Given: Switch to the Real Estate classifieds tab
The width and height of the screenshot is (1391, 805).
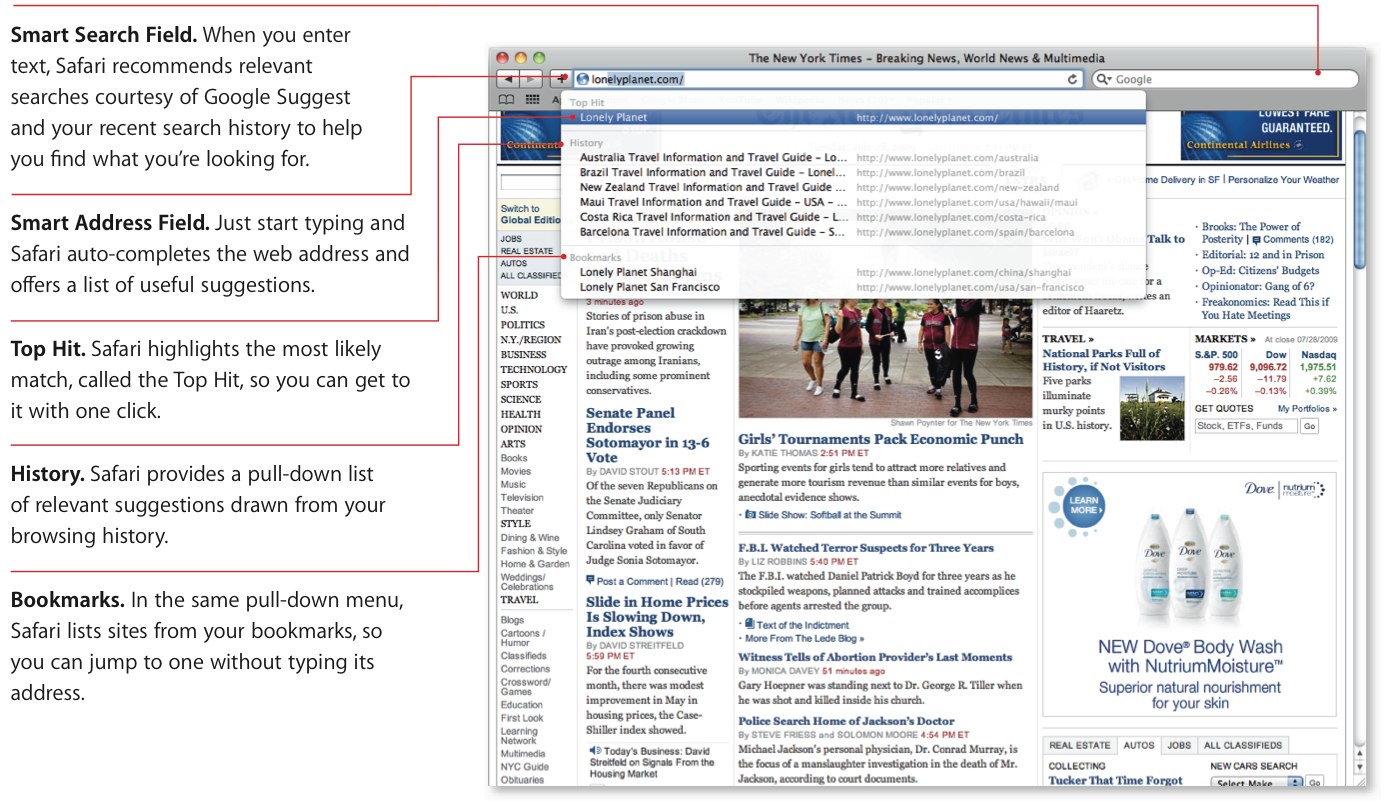Looking at the screenshot, I should click(x=1080, y=745).
